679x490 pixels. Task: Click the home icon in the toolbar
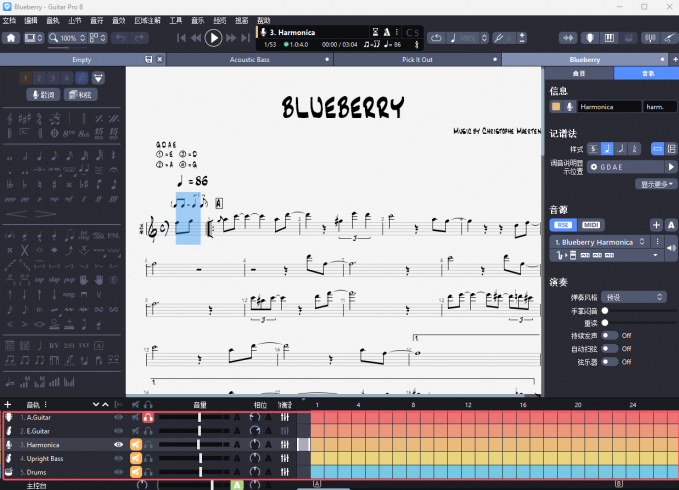[11, 38]
